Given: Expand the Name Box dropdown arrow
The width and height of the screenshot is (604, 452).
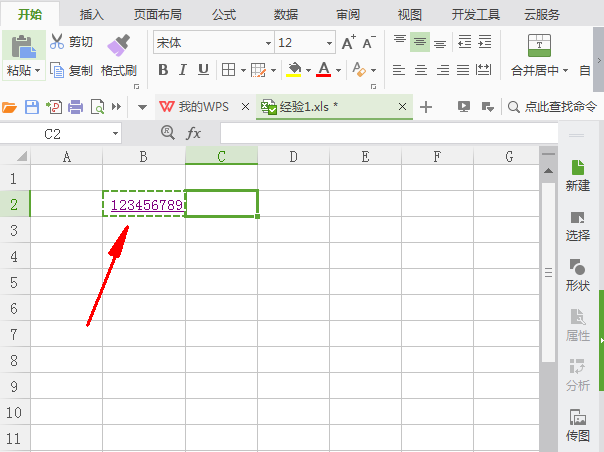Looking at the screenshot, I should pos(116,133).
